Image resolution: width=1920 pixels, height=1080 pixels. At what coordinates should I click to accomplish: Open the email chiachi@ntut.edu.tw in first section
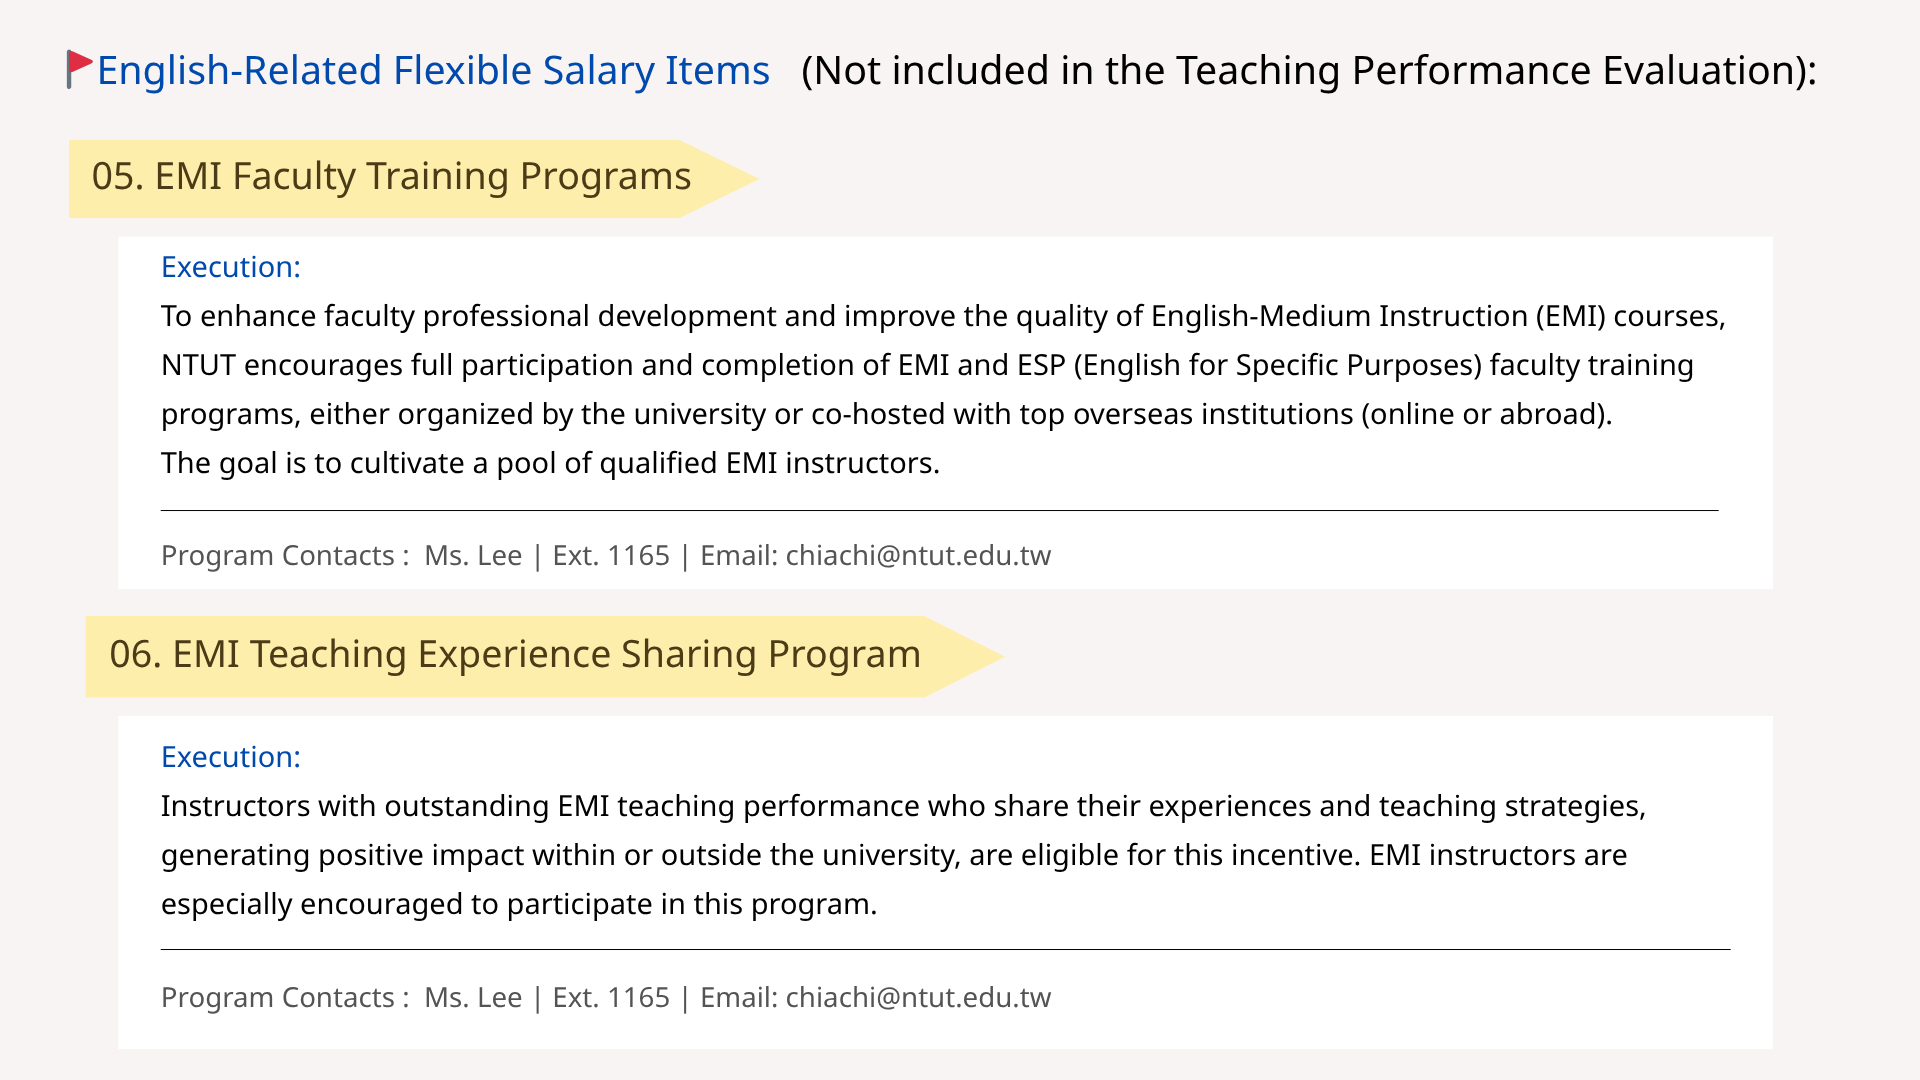pyautogui.click(x=918, y=555)
